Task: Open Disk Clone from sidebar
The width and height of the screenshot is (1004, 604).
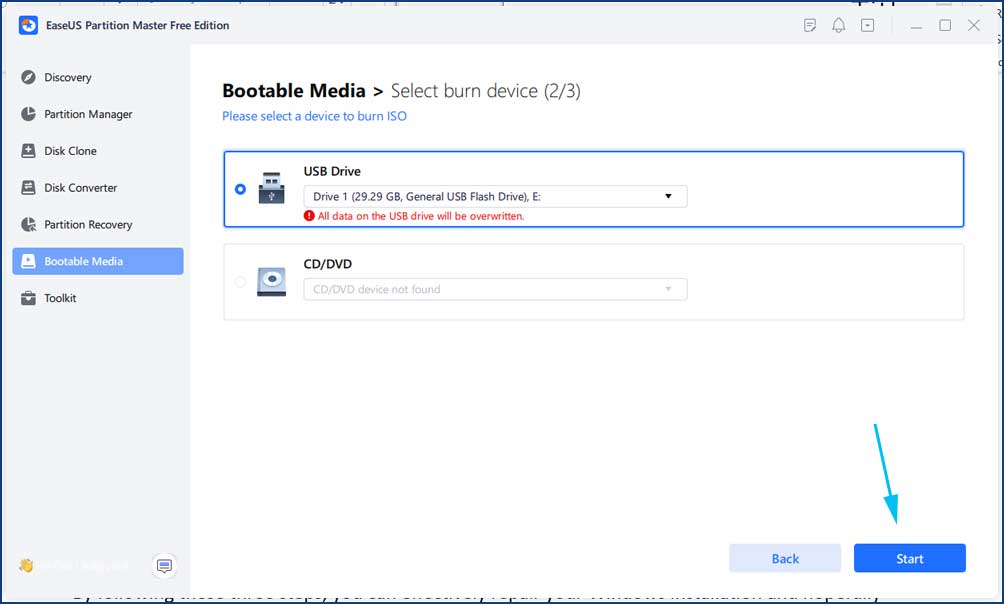Action: click(98, 151)
